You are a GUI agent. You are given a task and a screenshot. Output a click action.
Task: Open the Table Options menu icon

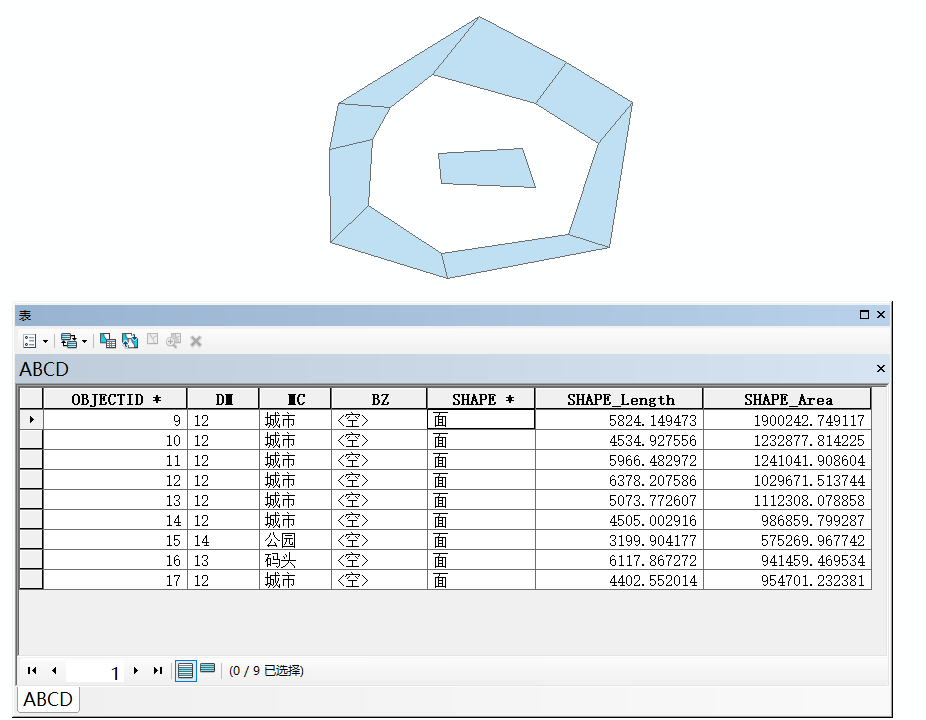click(30, 340)
